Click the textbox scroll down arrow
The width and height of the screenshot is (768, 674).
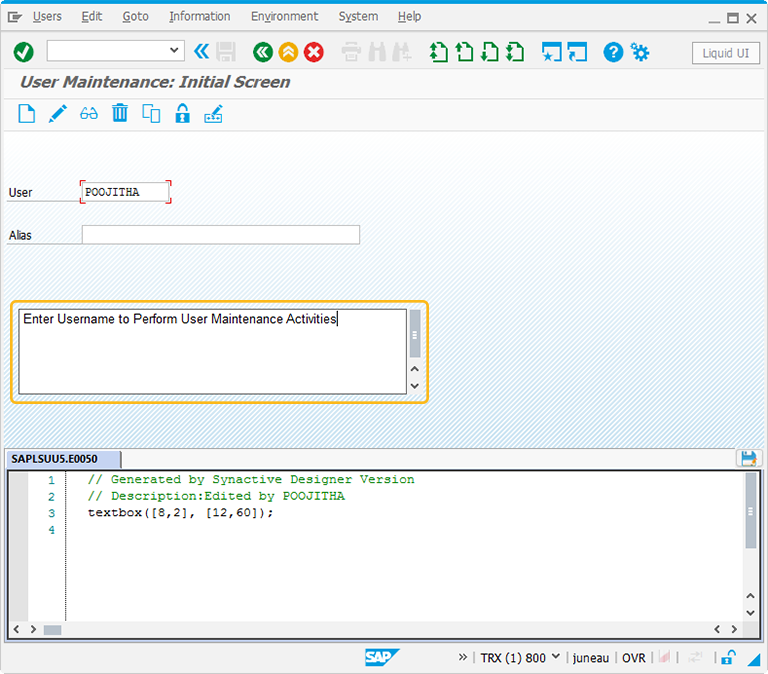[415, 386]
